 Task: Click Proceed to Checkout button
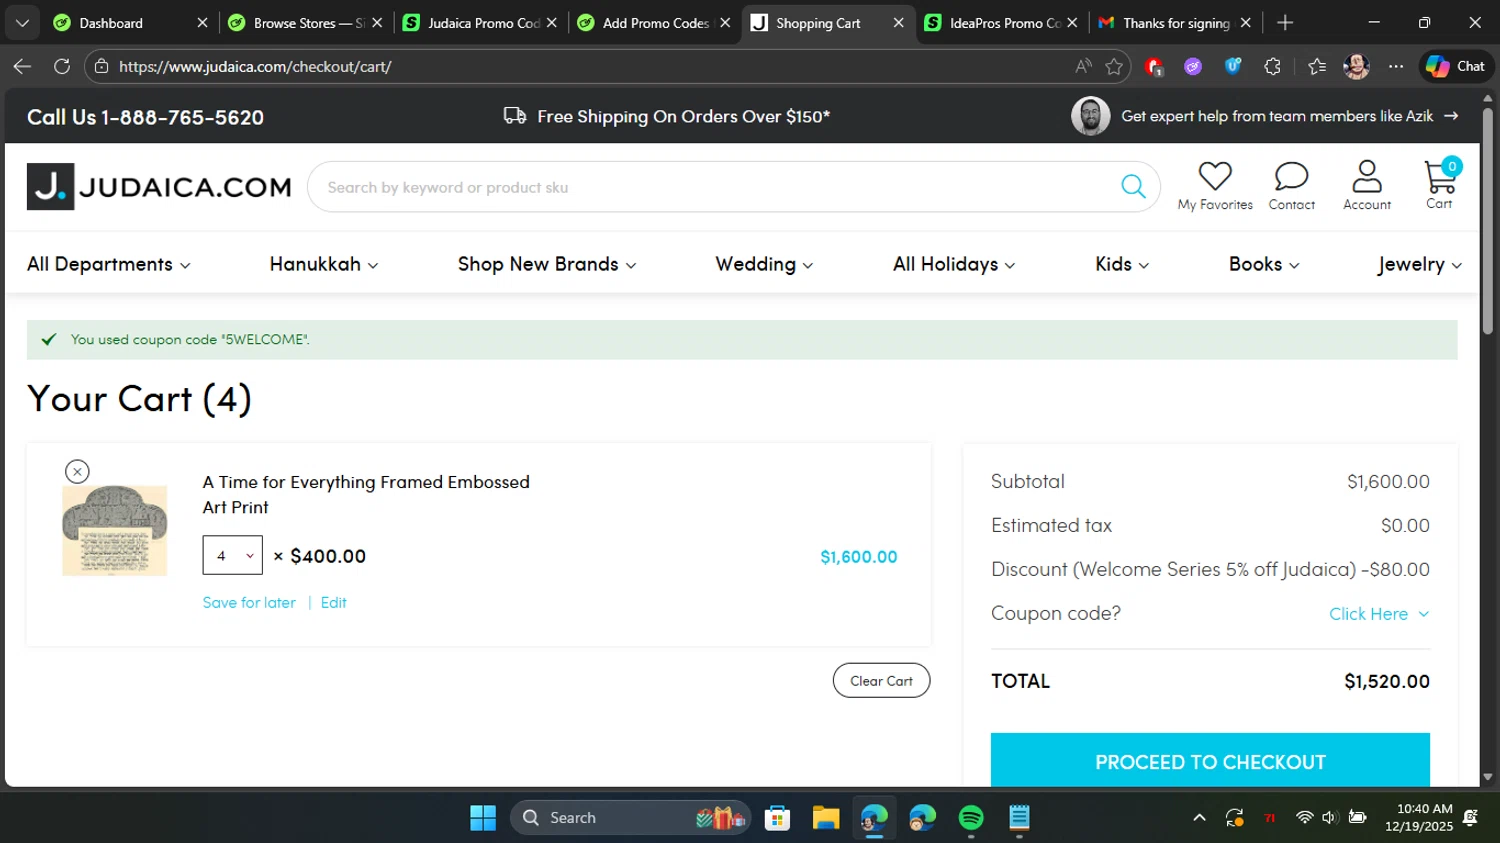[1210, 760]
